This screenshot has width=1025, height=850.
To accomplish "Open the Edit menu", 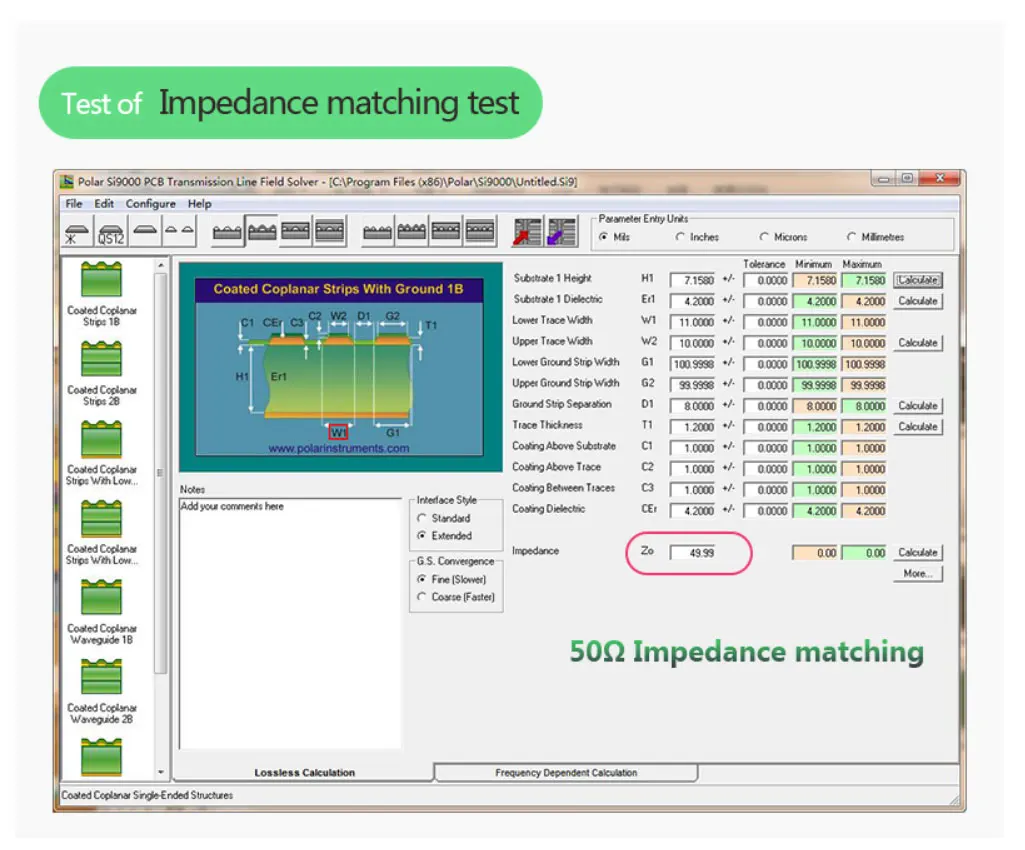I will point(104,203).
